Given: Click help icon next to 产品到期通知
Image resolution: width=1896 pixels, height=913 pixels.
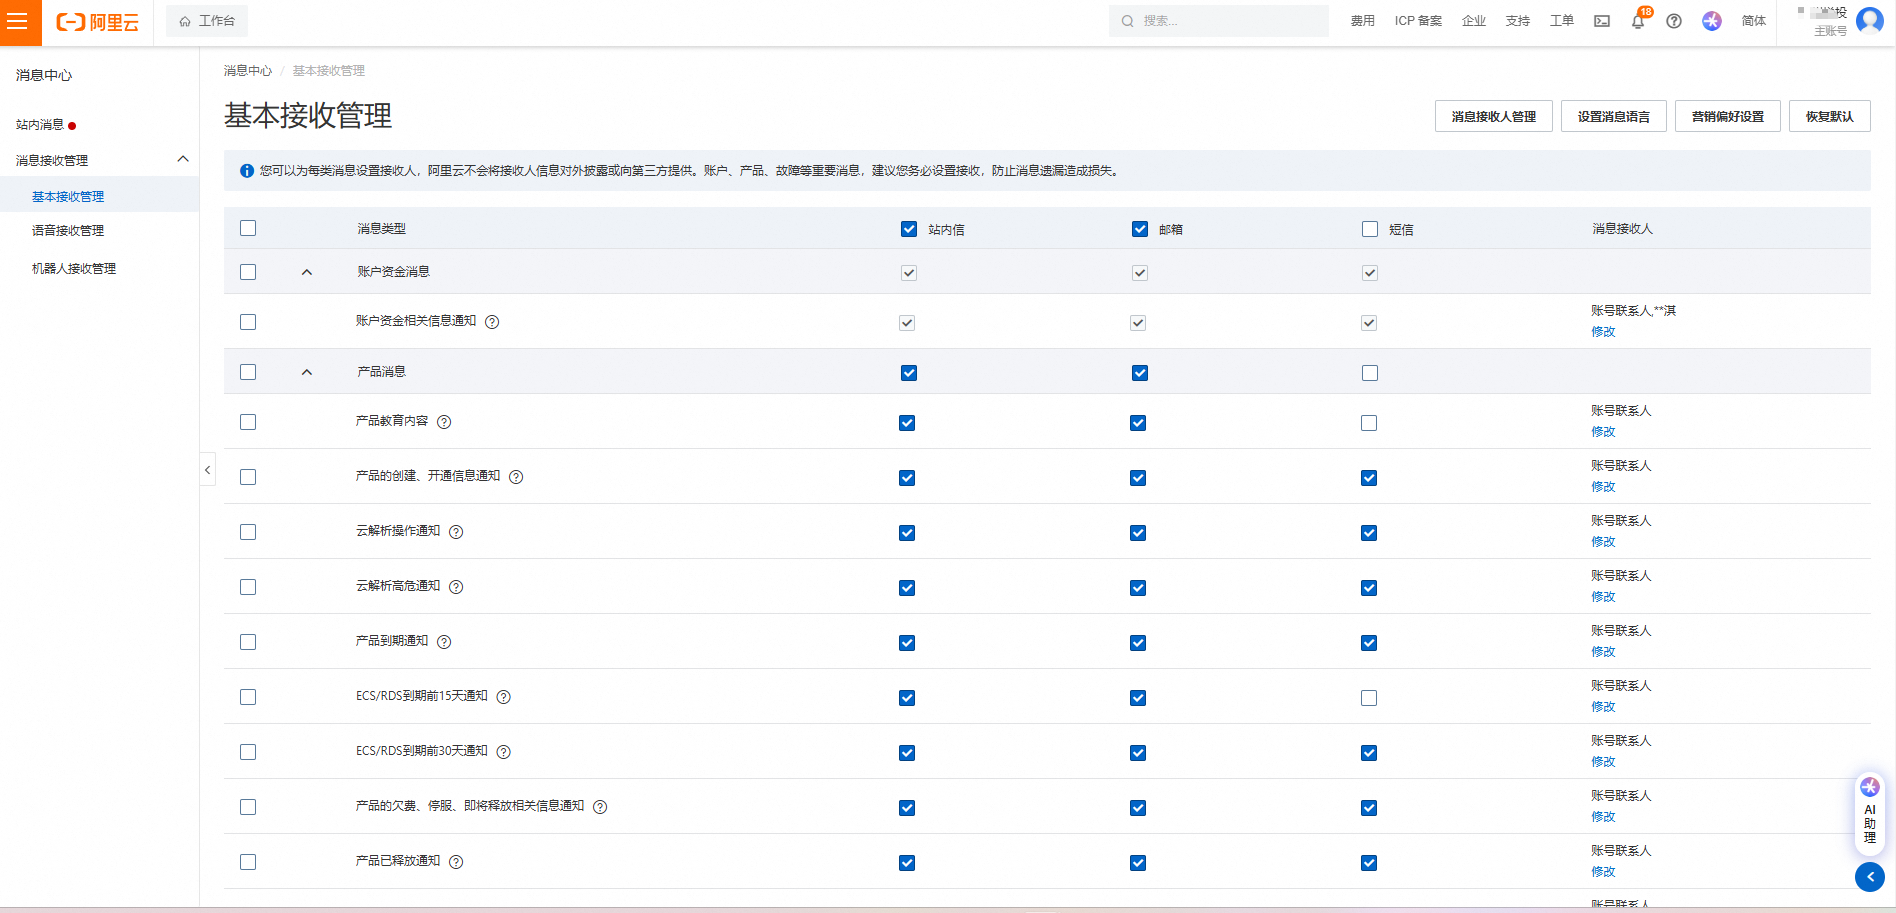Looking at the screenshot, I should pos(444,642).
